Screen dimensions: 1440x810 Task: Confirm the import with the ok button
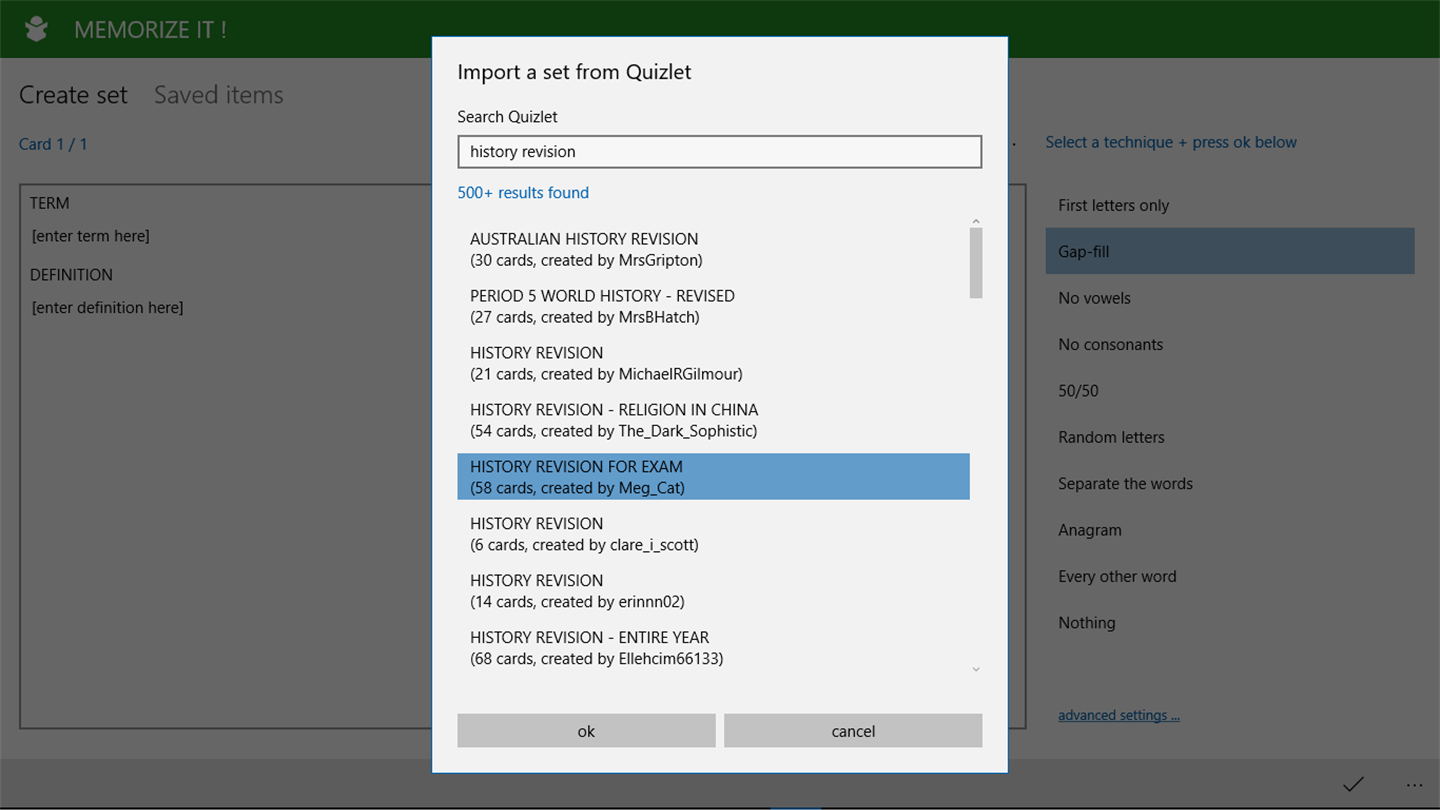click(586, 731)
